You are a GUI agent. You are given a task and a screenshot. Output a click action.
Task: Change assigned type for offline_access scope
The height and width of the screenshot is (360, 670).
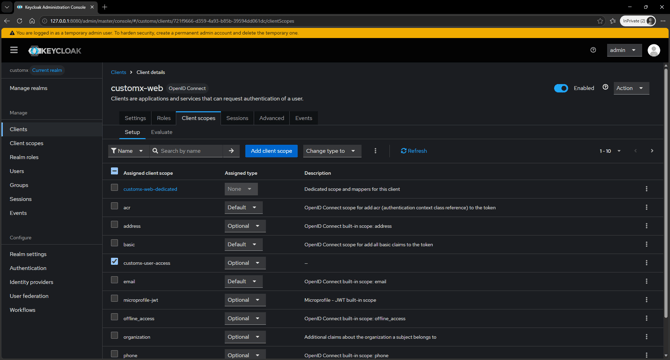click(x=245, y=319)
